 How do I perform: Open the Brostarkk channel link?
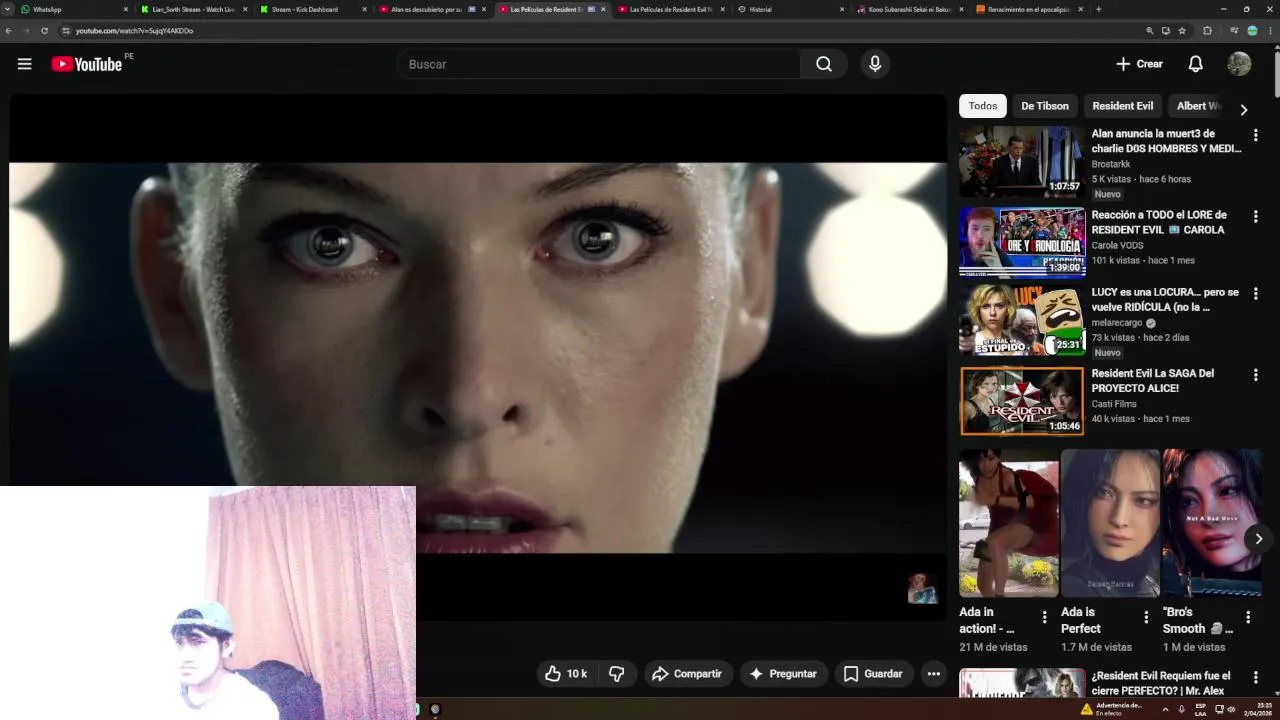point(1111,164)
